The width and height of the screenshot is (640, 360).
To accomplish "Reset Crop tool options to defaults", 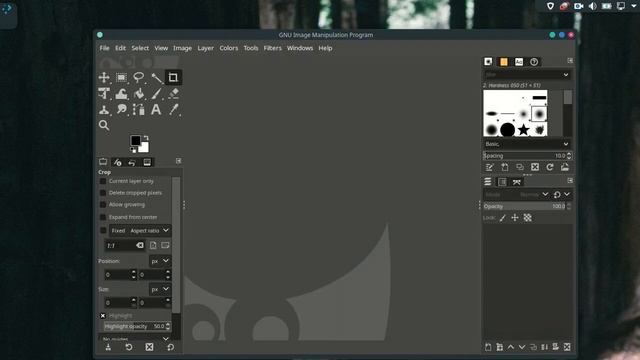I will (x=171, y=347).
